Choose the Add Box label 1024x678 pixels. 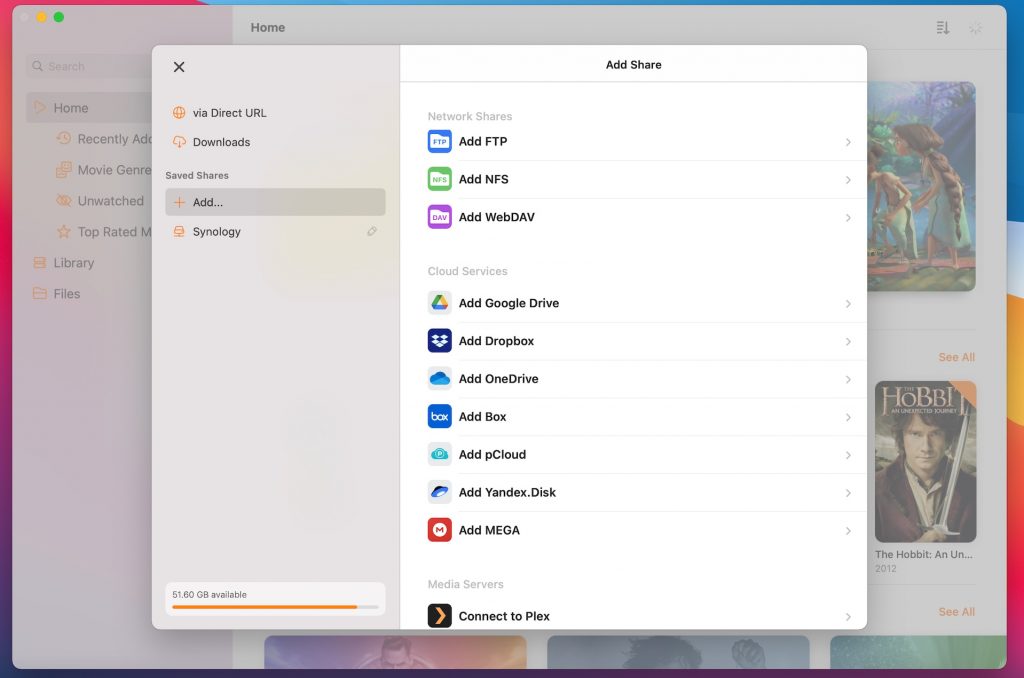coord(483,417)
